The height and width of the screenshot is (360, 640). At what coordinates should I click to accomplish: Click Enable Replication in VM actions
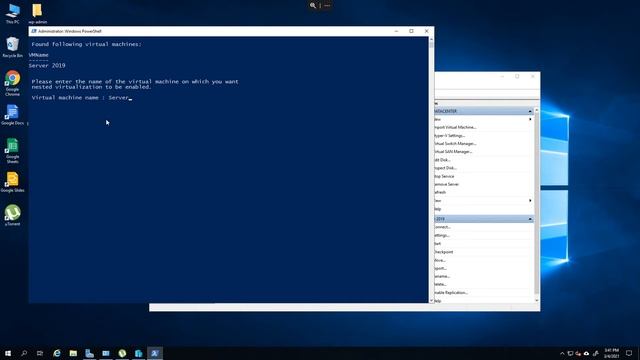coord(451,293)
